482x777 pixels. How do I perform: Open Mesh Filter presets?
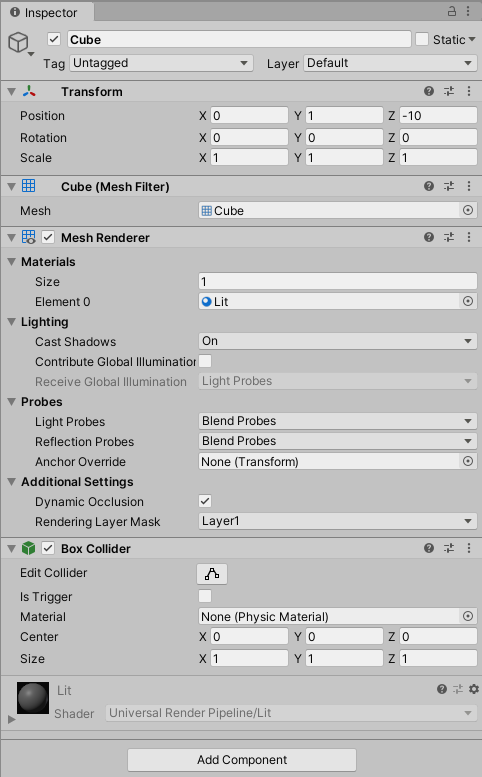449,186
